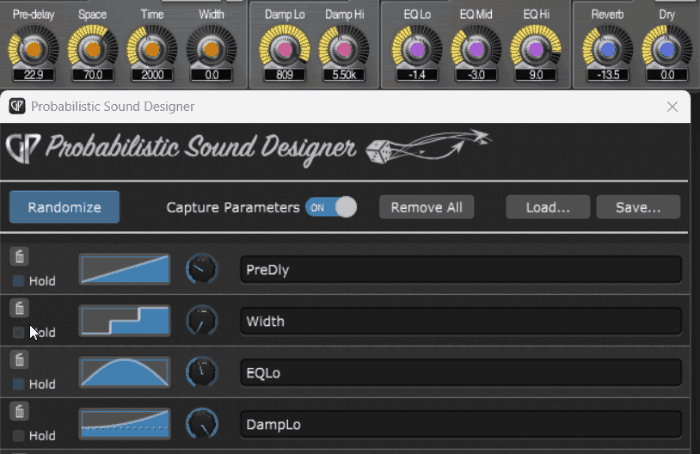This screenshot has width=700, height=454.
Task: Click the small knob in EQLo row
Action: (202, 372)
